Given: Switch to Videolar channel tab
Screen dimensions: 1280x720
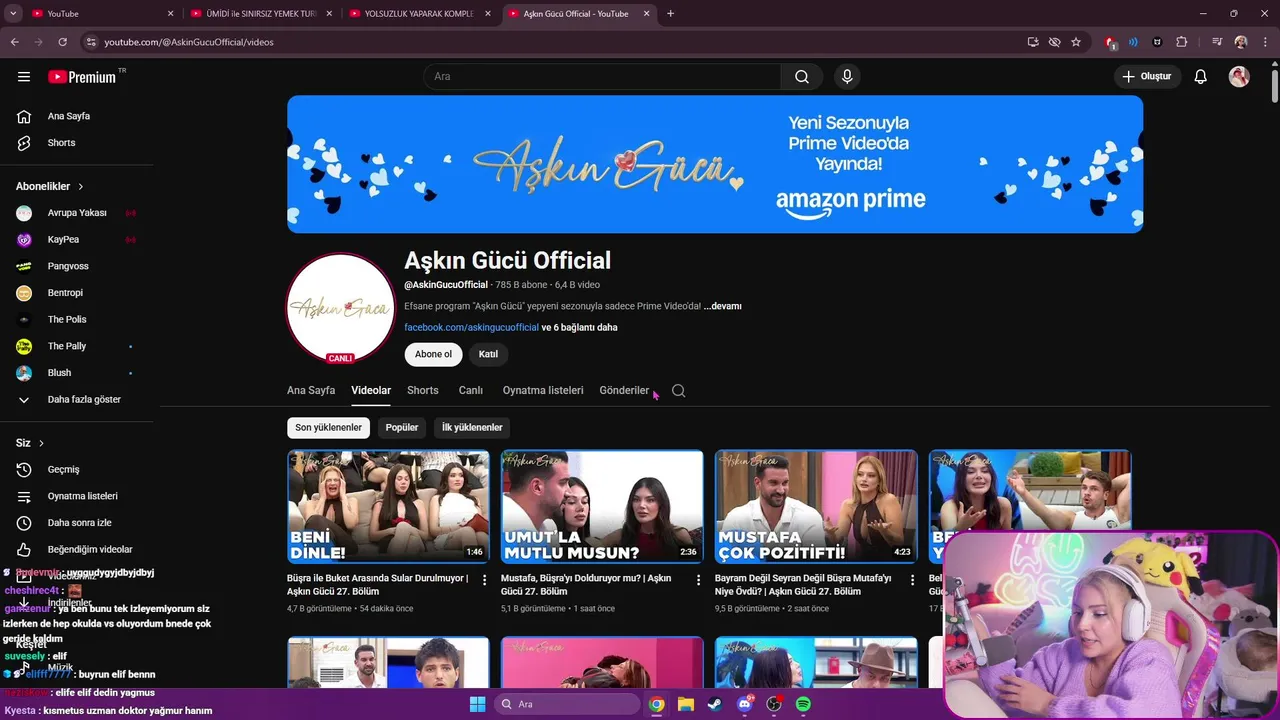Looking at the screenshot, I should pos(371,391).
